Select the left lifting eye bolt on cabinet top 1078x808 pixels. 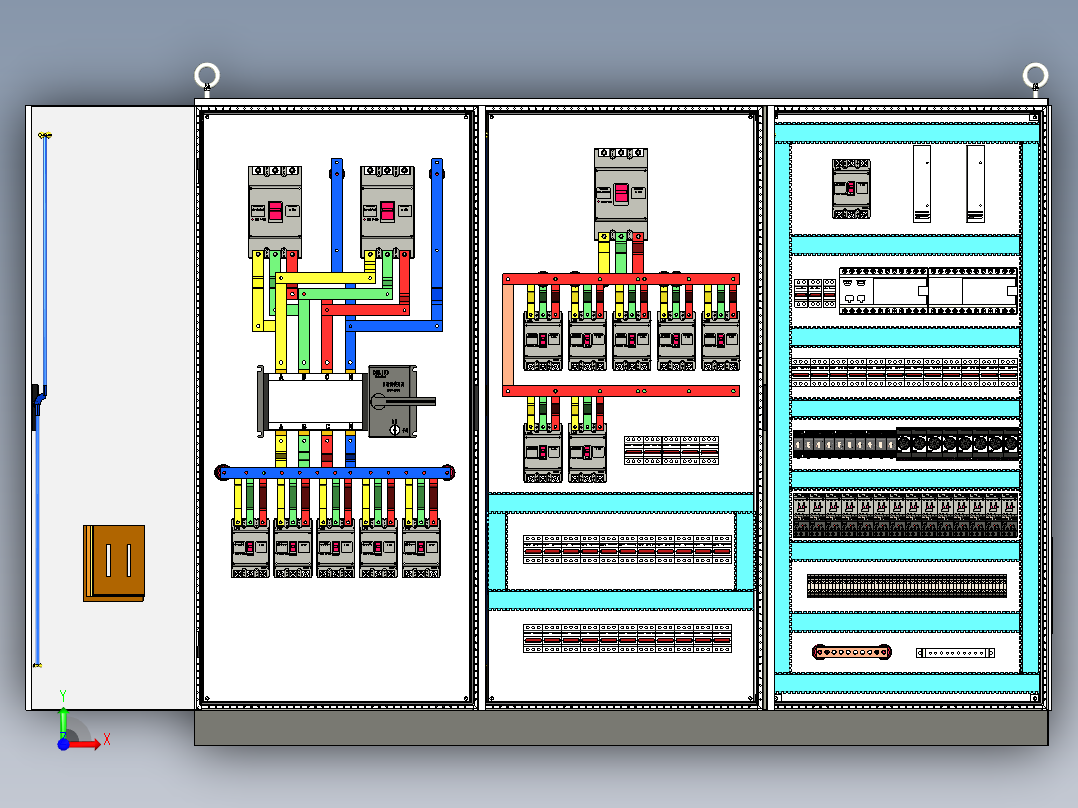[207, 76]
